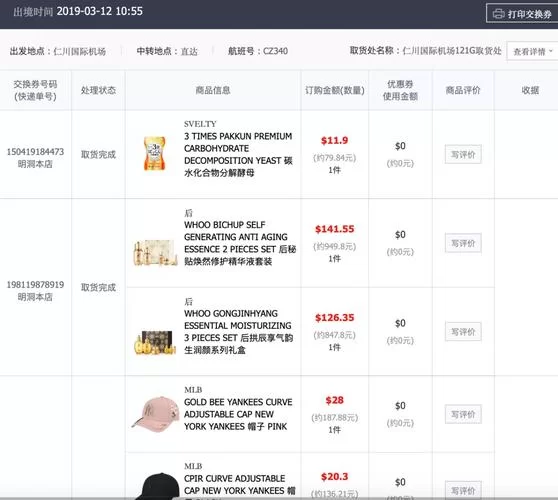Click the 处理状态 column header
The width and height of the screenshot is (558, 500).
click(98, 90)
